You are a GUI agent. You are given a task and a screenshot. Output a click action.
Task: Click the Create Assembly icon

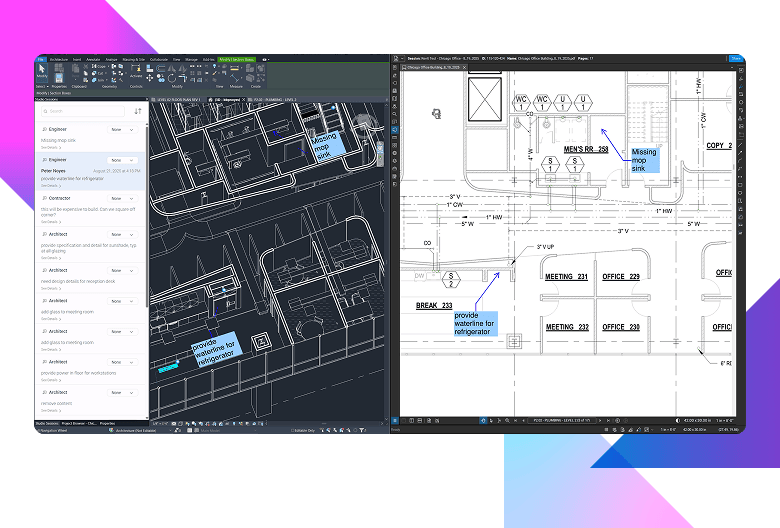249,68
